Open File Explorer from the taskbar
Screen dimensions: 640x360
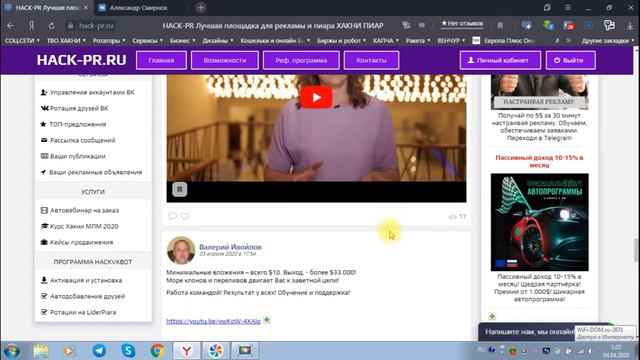[41, 351]
